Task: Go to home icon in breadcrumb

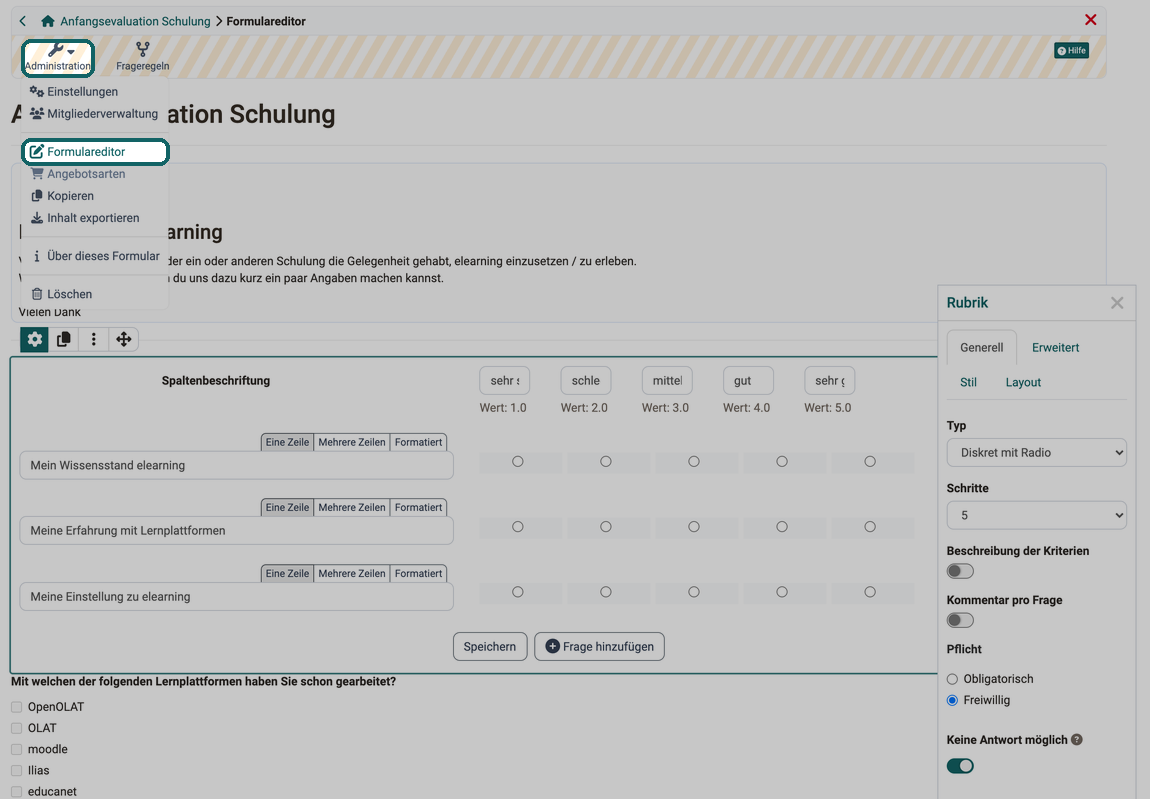Action: 48,21
